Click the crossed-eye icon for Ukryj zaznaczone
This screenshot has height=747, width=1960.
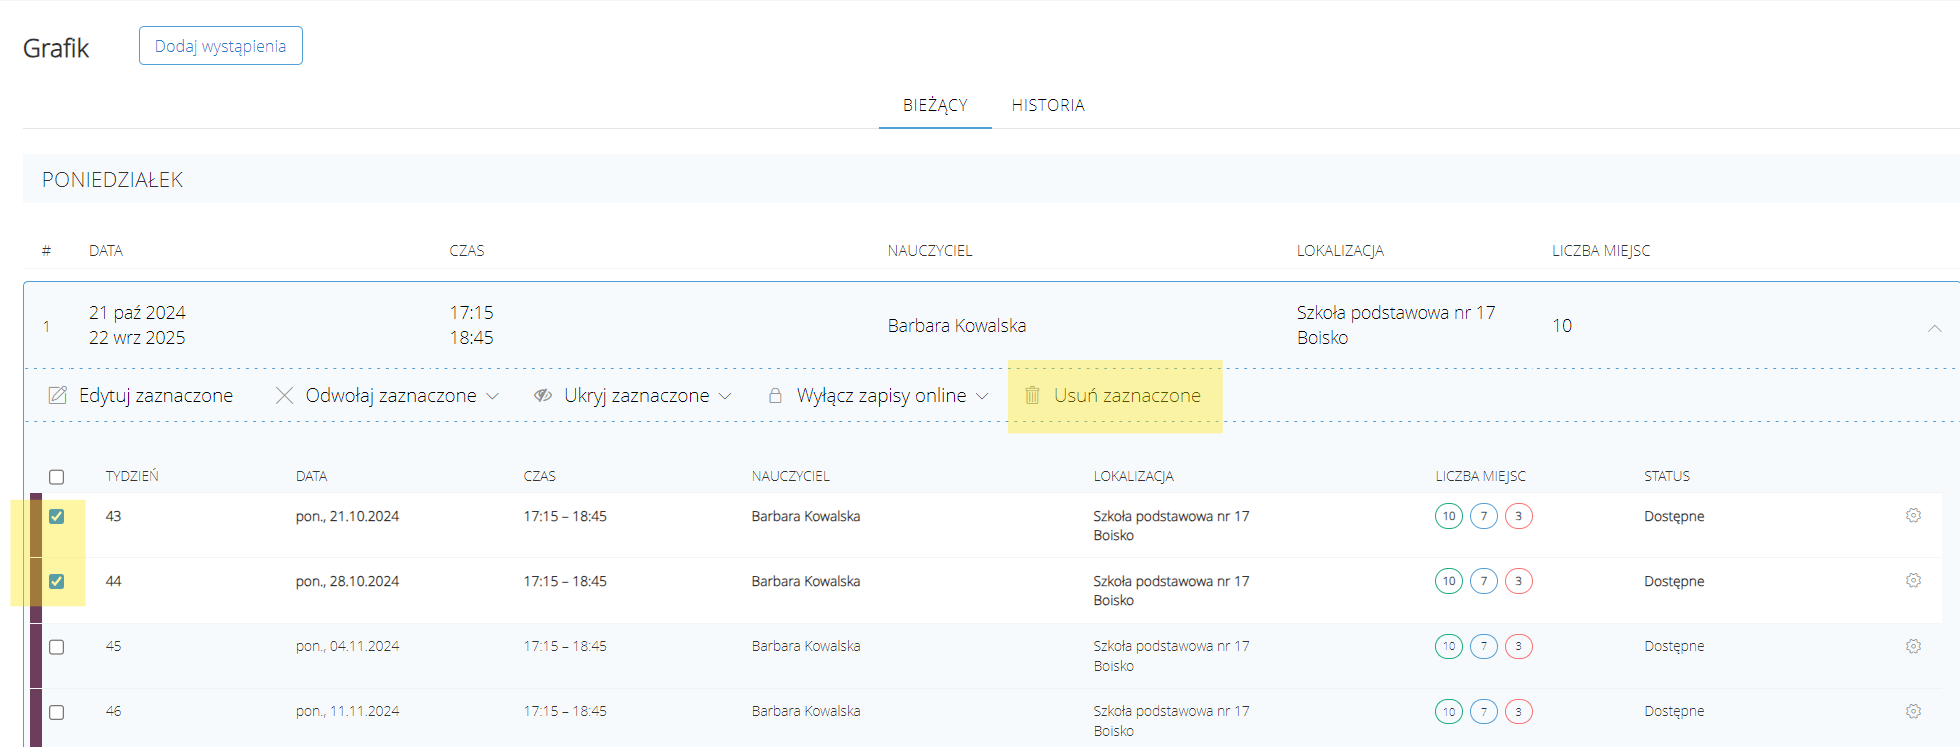point(543,395)
